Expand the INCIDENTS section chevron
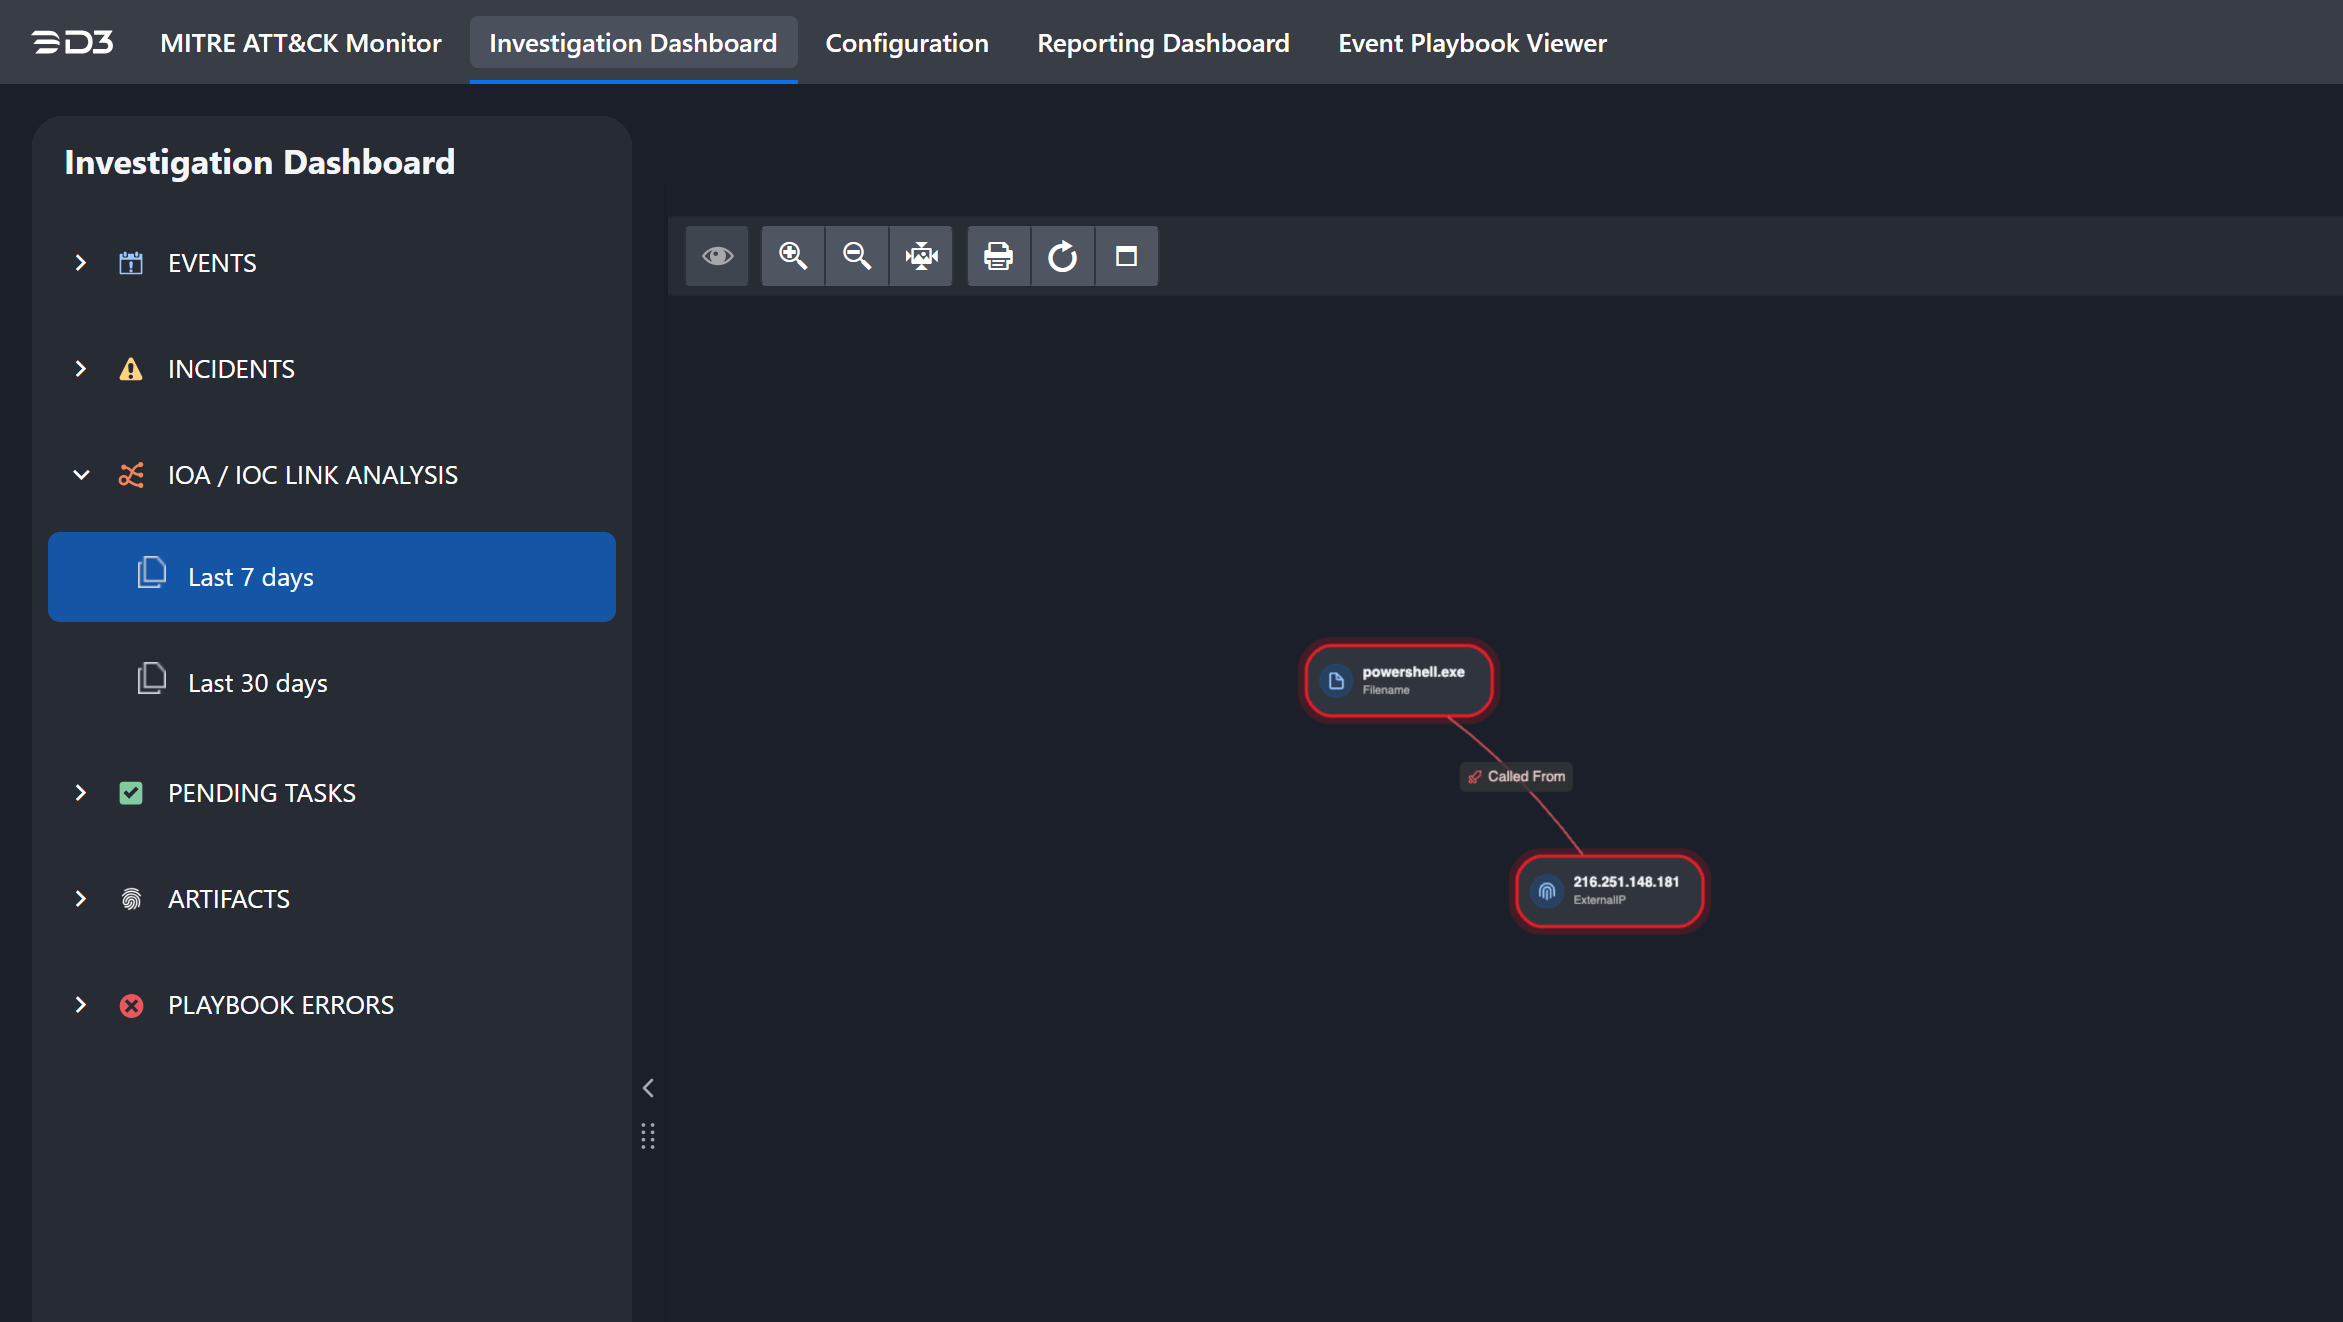The width and height of the screenshot is (2343, 1322). tap(81, 369)
